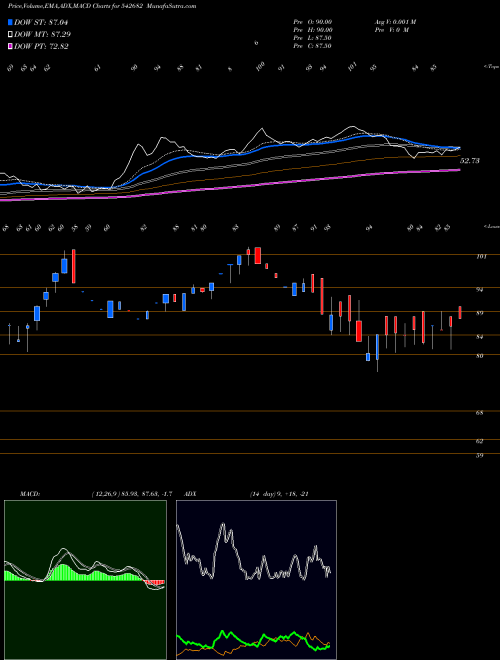Click the 80 price axis label
This screenshot has height=660, width=500.
[480, 356]
